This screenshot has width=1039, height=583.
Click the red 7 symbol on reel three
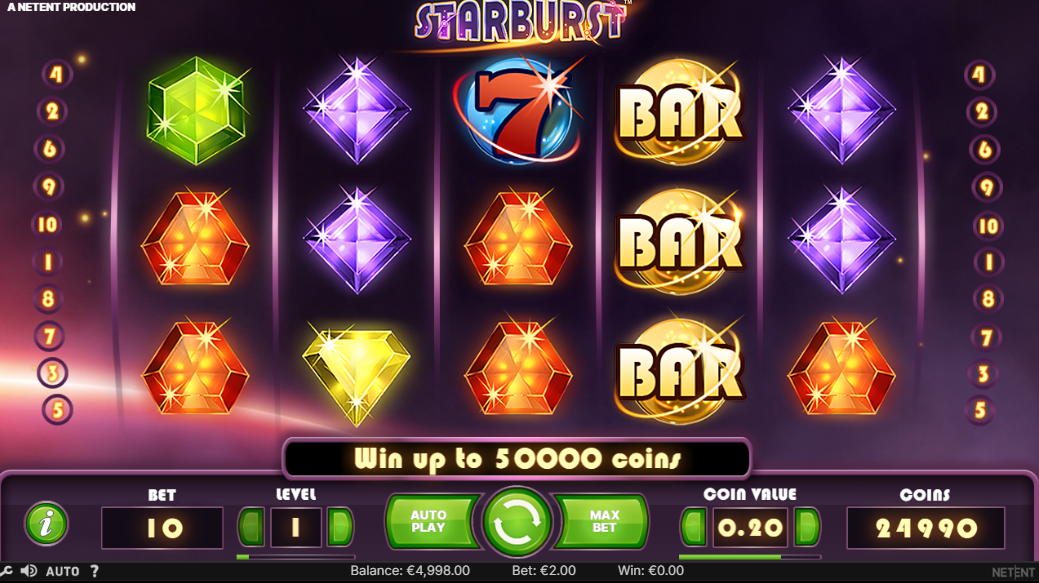tap(518, 110)
